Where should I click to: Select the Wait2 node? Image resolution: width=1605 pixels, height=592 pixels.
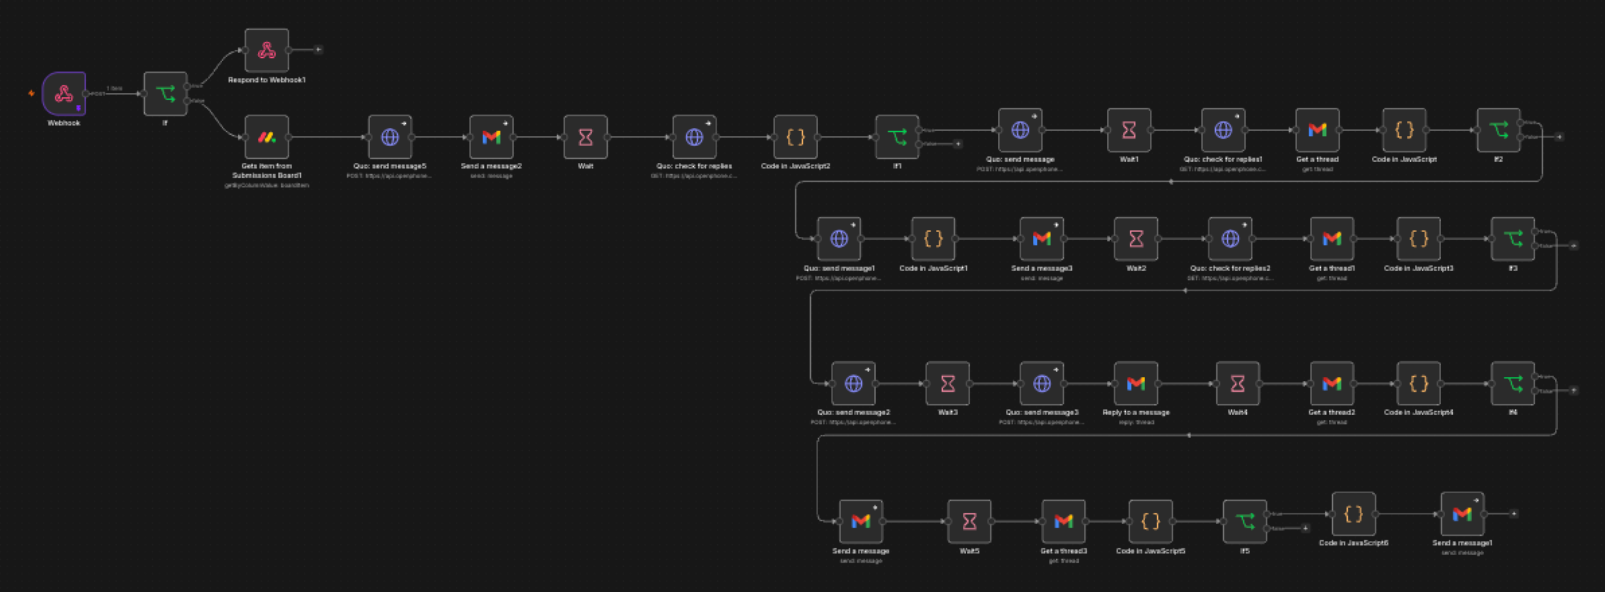point(1136,239)
